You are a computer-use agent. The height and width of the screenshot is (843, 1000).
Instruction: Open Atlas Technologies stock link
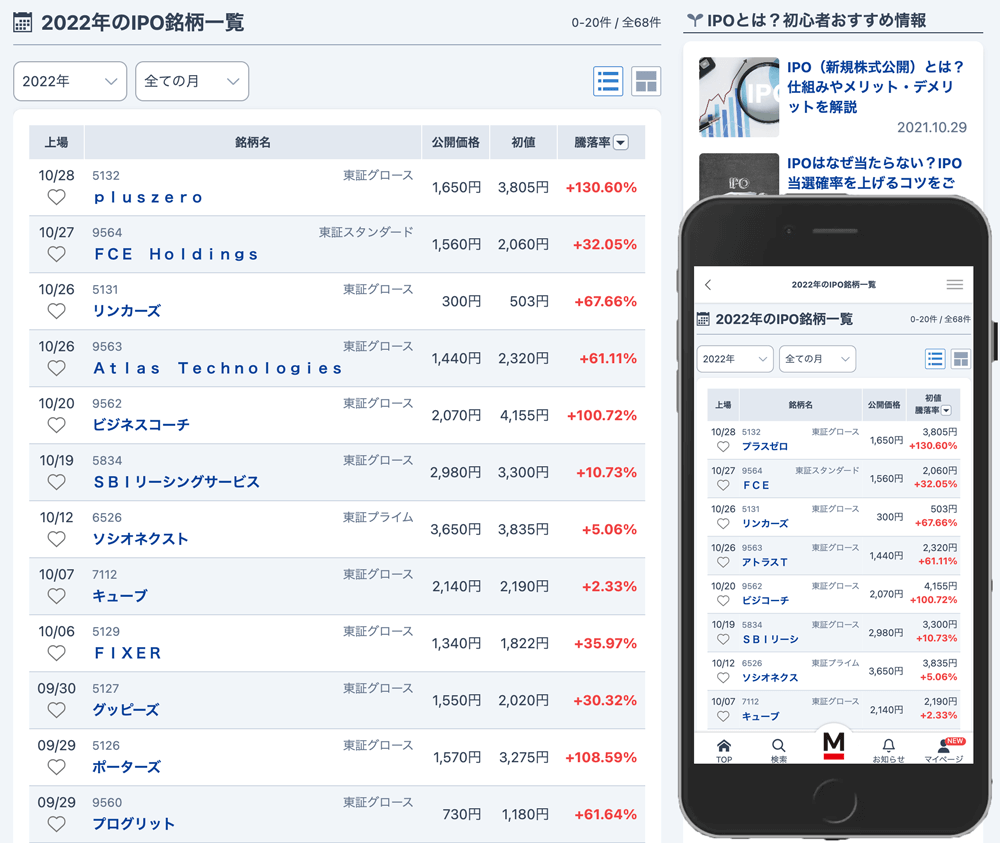point(217,369)
